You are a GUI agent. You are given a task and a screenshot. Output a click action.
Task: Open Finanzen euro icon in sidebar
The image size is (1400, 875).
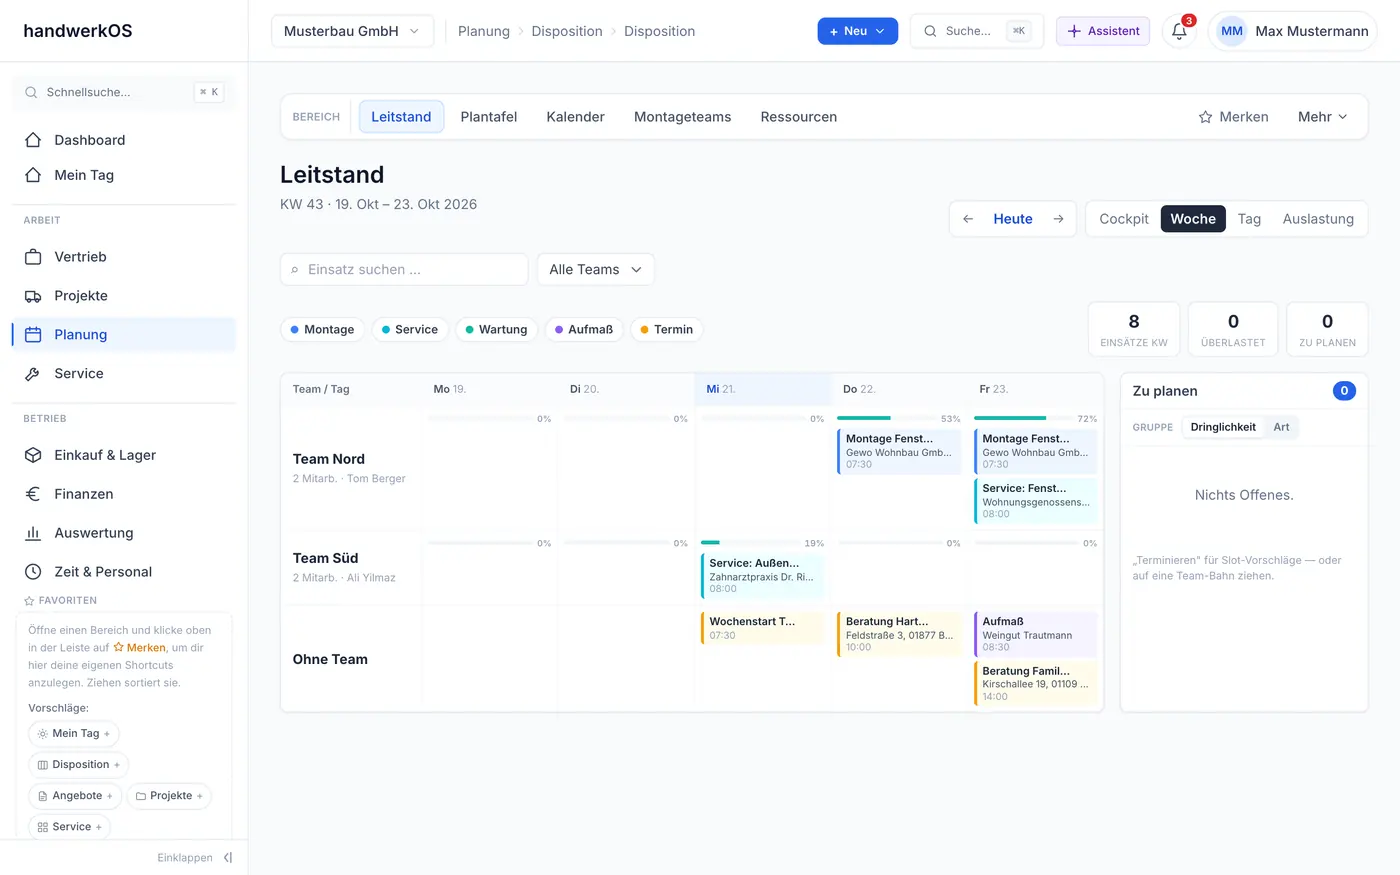33,494
